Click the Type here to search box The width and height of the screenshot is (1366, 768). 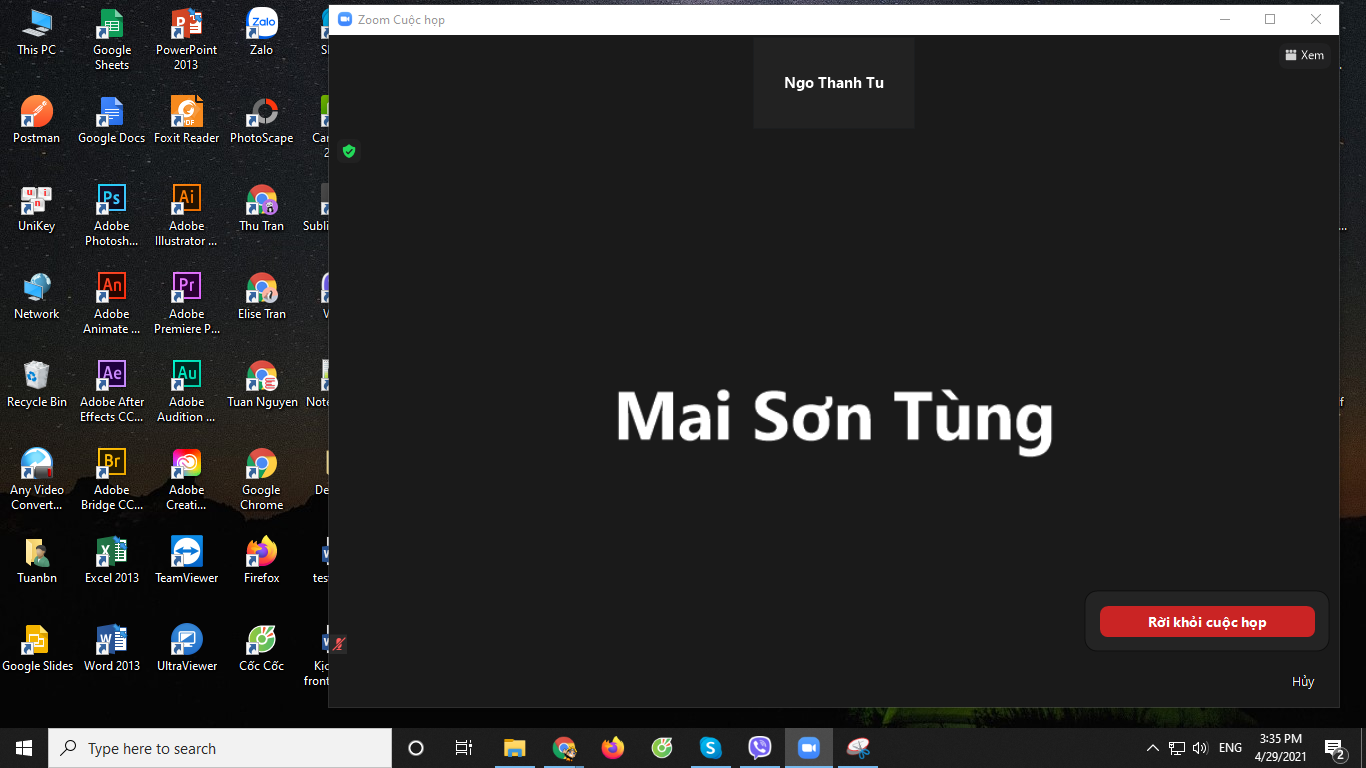pos(220,748)
